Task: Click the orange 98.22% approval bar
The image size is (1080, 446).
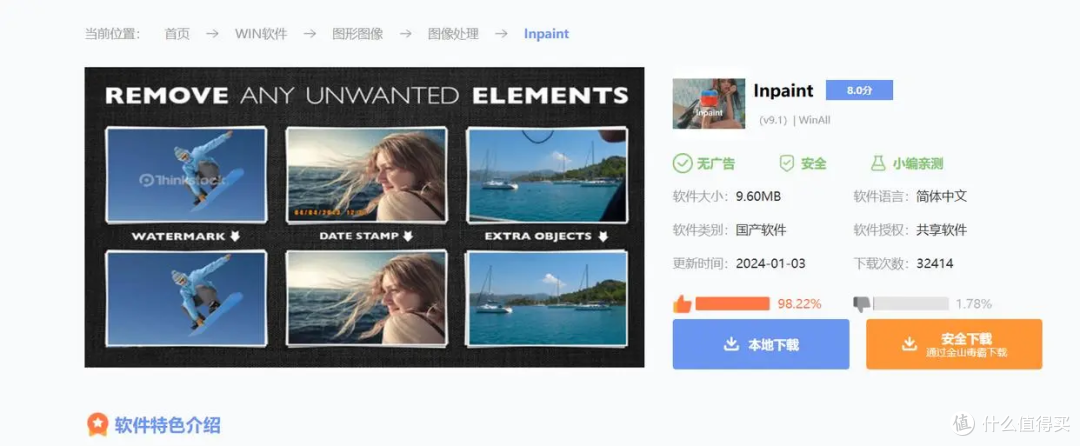Action: tap(732, 304)
